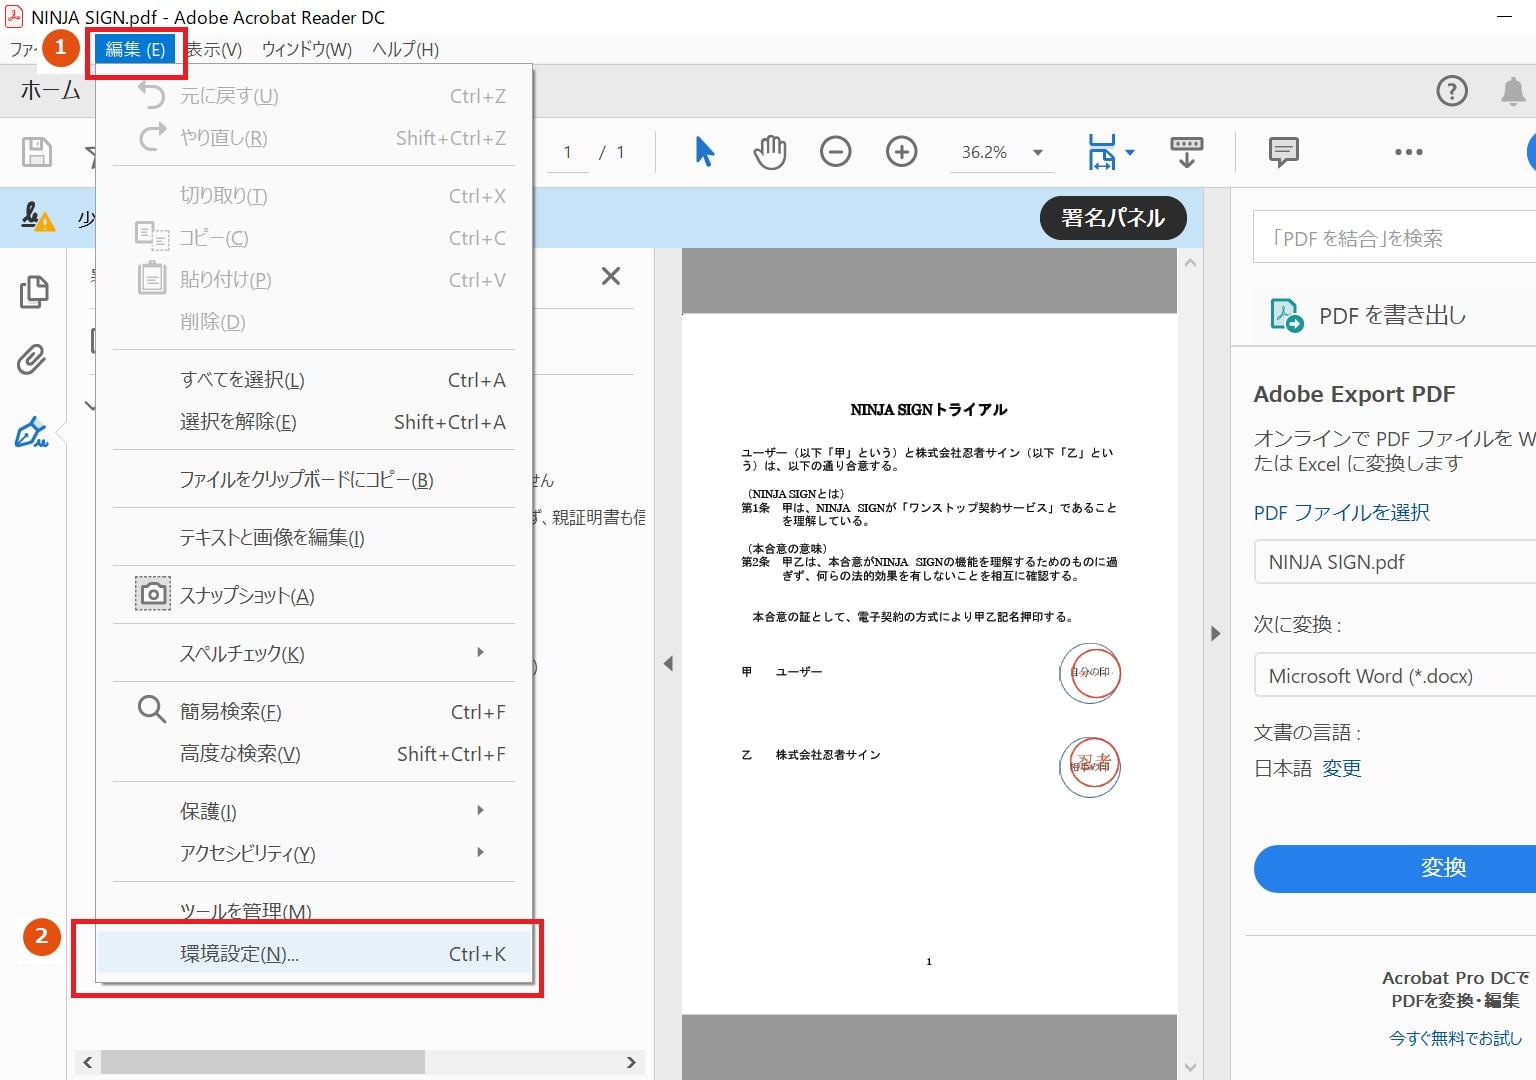Image resolution: width=1536 pixels, height=1080 pixels.
Task: Choose 簡易検索(F) menu entry
Action: pos(314,712)
